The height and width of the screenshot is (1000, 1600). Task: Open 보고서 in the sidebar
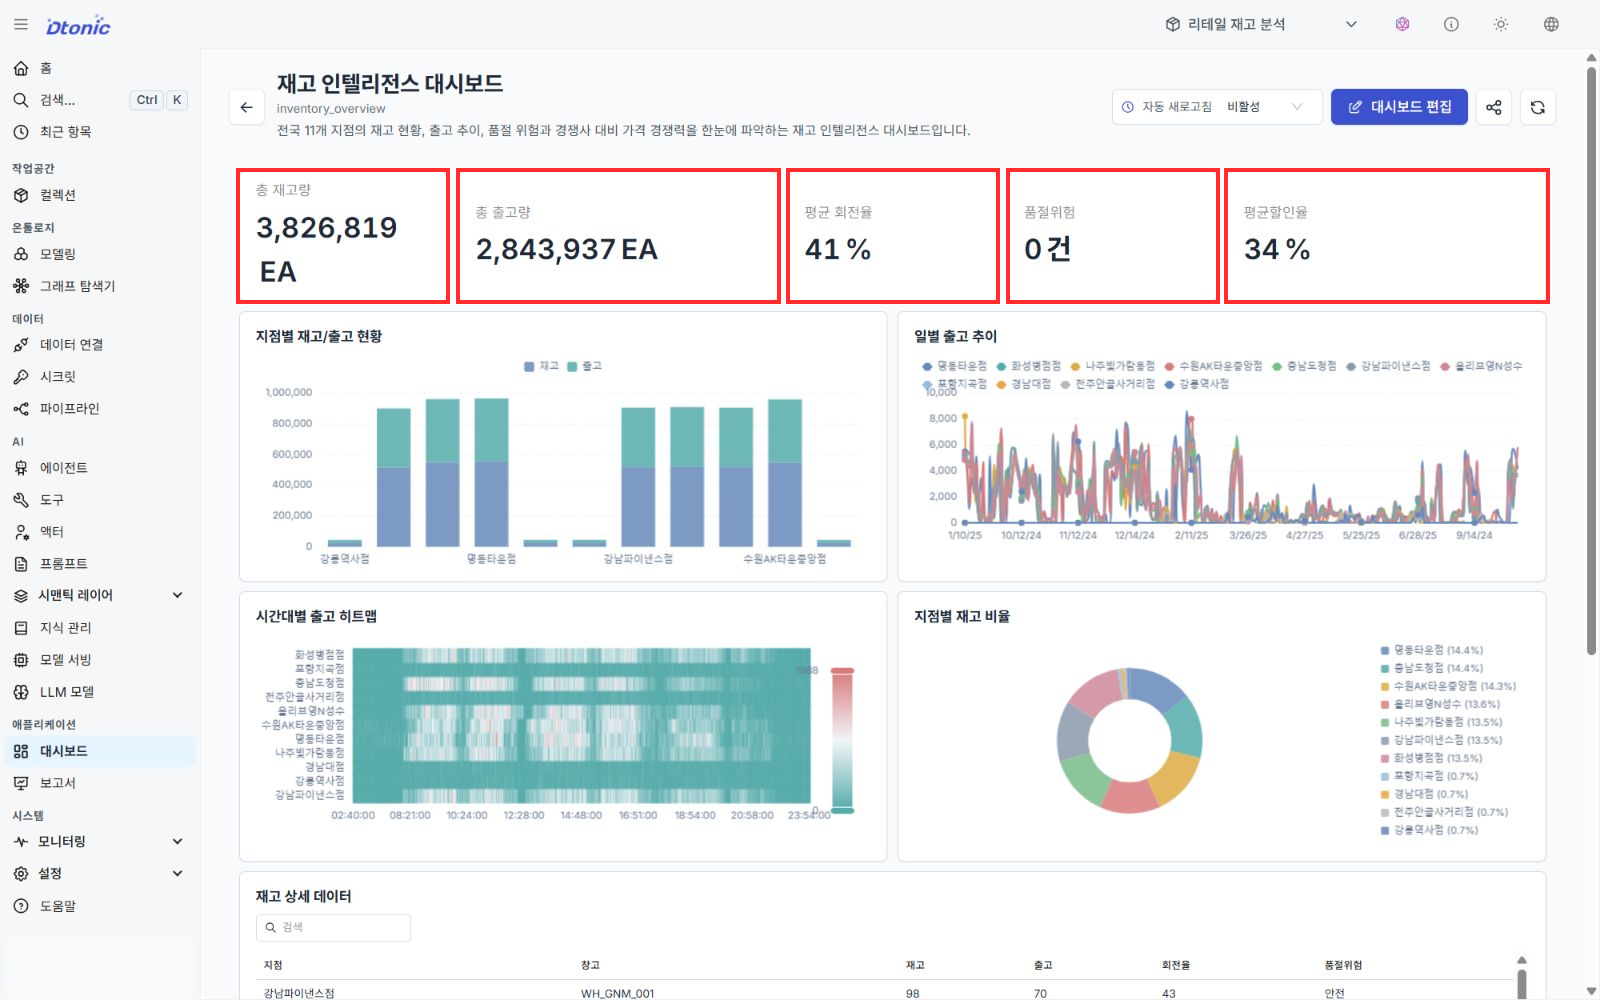point(98,783)
